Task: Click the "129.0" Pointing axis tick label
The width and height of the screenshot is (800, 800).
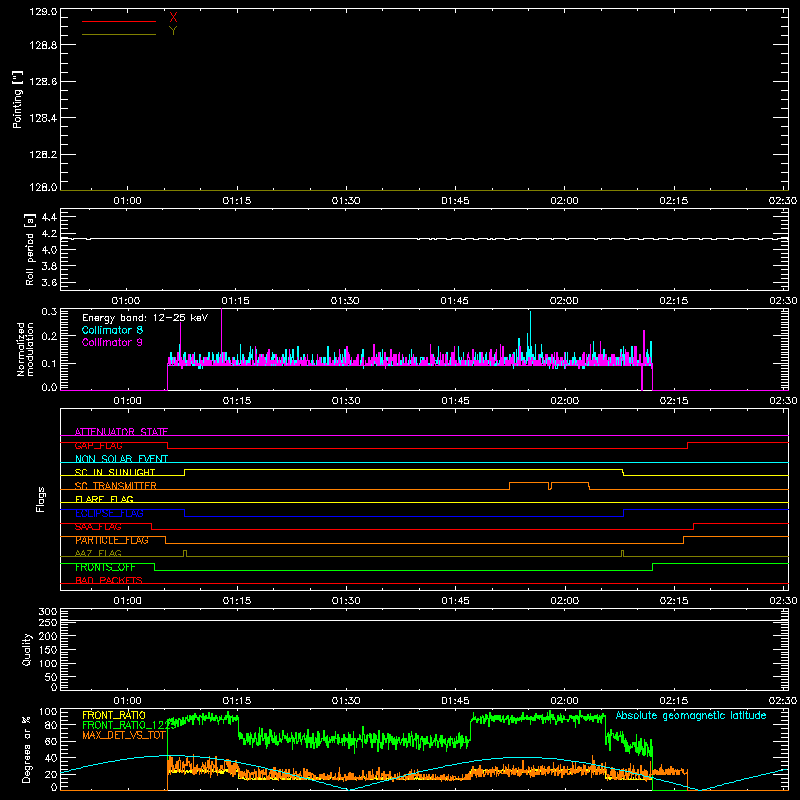Action: [x=43, y=11]
